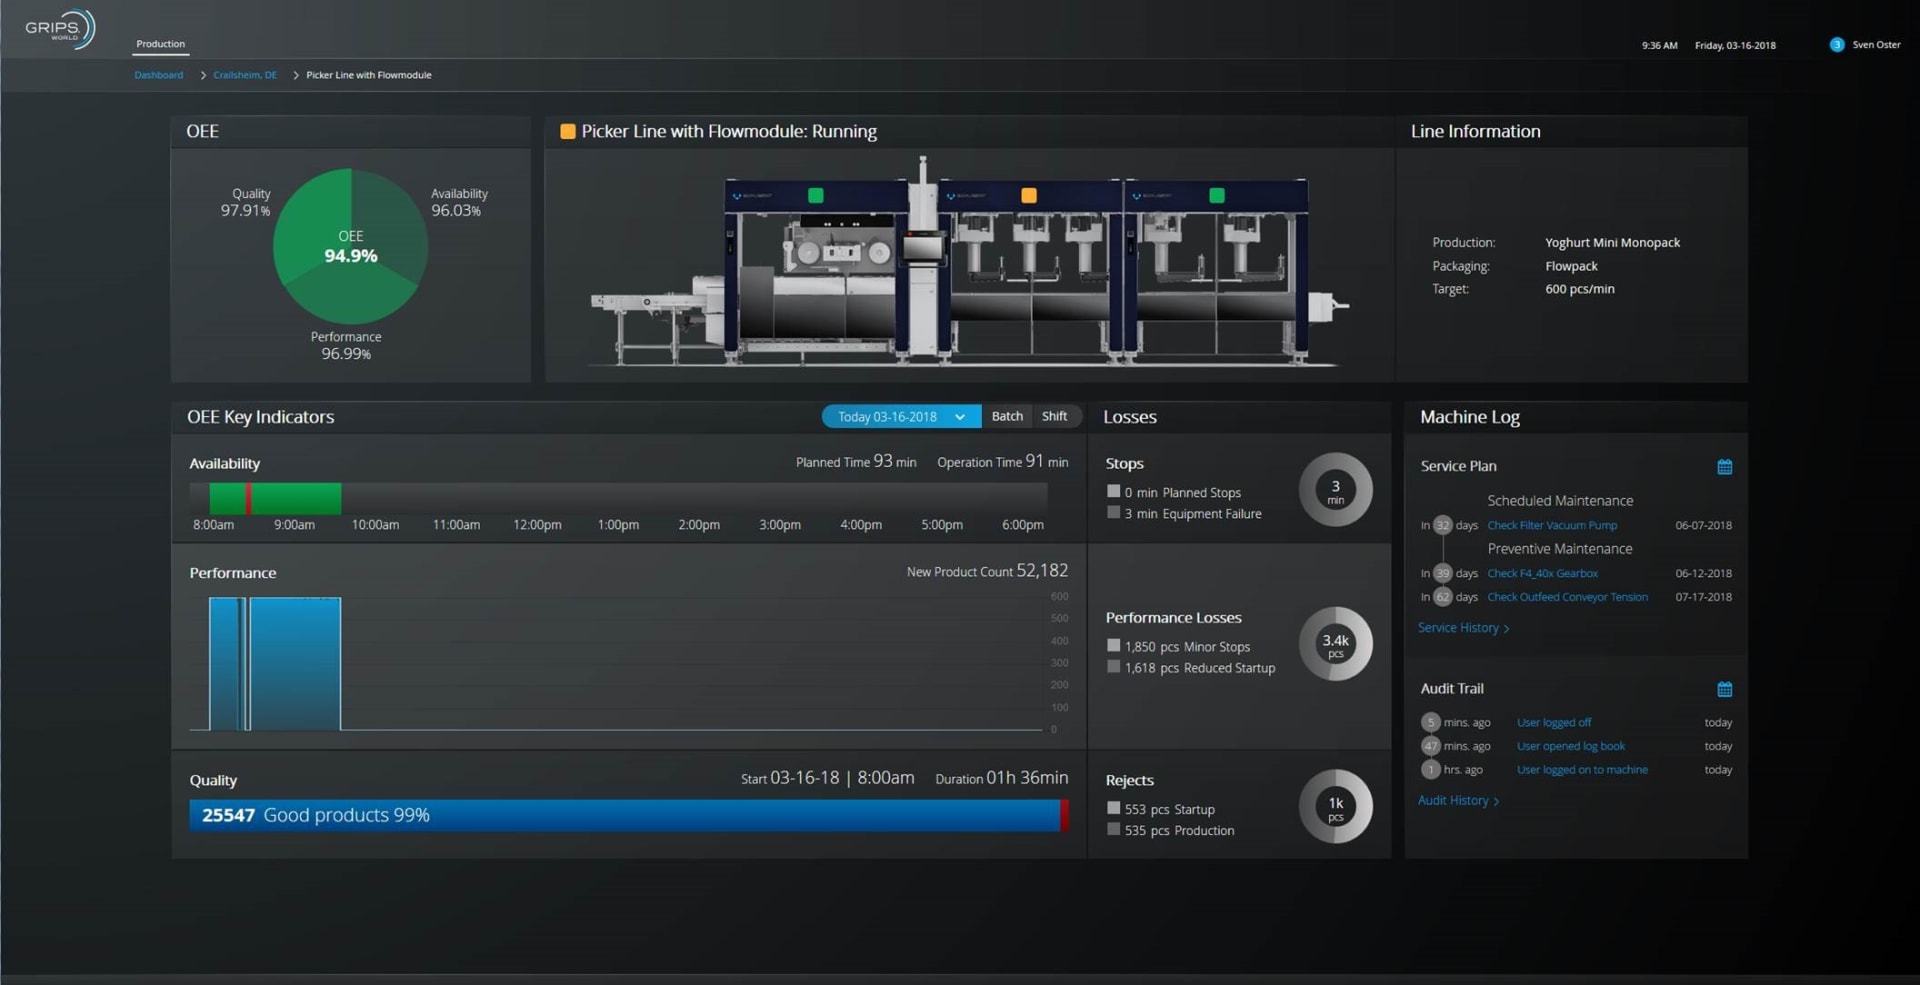The height and width of the screenshot is (985, 1920).
Task: Click the red reject segment of quality bar
Action: 1065,815
